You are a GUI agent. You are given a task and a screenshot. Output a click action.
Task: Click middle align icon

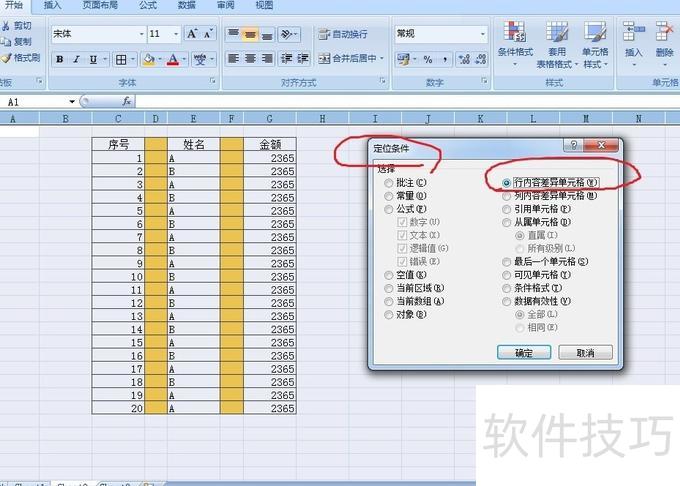[250, 34]
